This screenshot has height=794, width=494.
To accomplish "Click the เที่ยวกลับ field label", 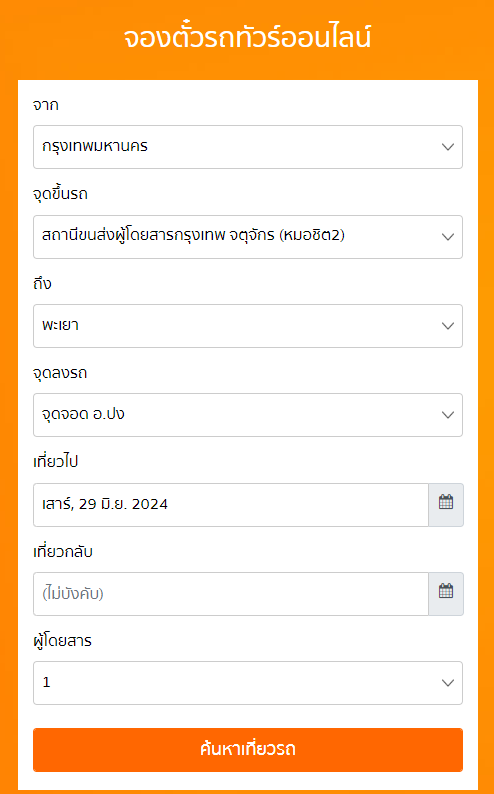I will coord(63,552).
